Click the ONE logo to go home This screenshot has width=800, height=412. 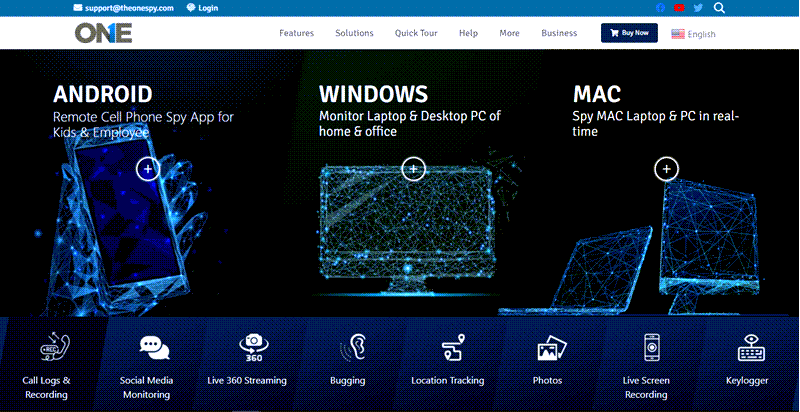[x=103, y=33]
